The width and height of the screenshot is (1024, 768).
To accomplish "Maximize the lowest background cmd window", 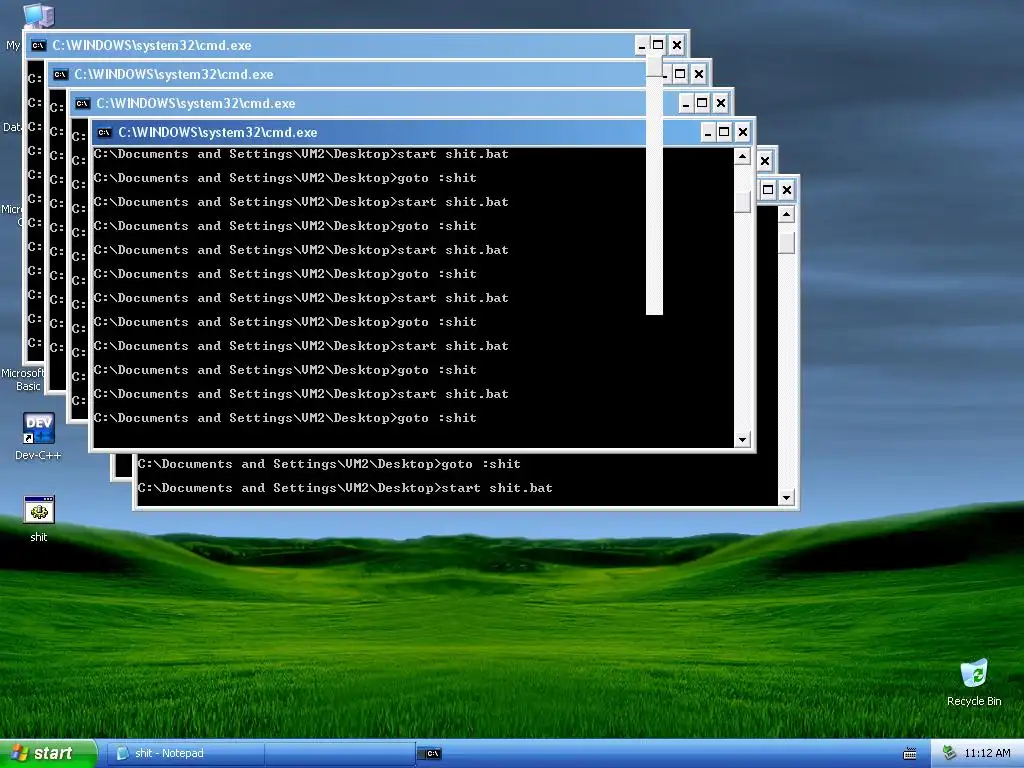I will (x=768, y=190).
